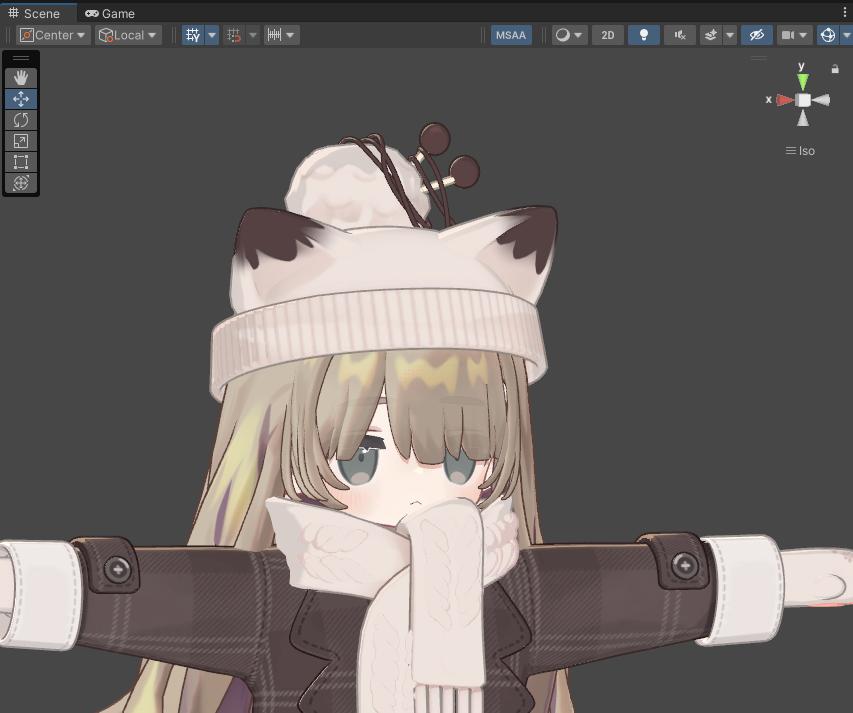Click the red X axis cone
853x713 pixels.
pos(784,100)
